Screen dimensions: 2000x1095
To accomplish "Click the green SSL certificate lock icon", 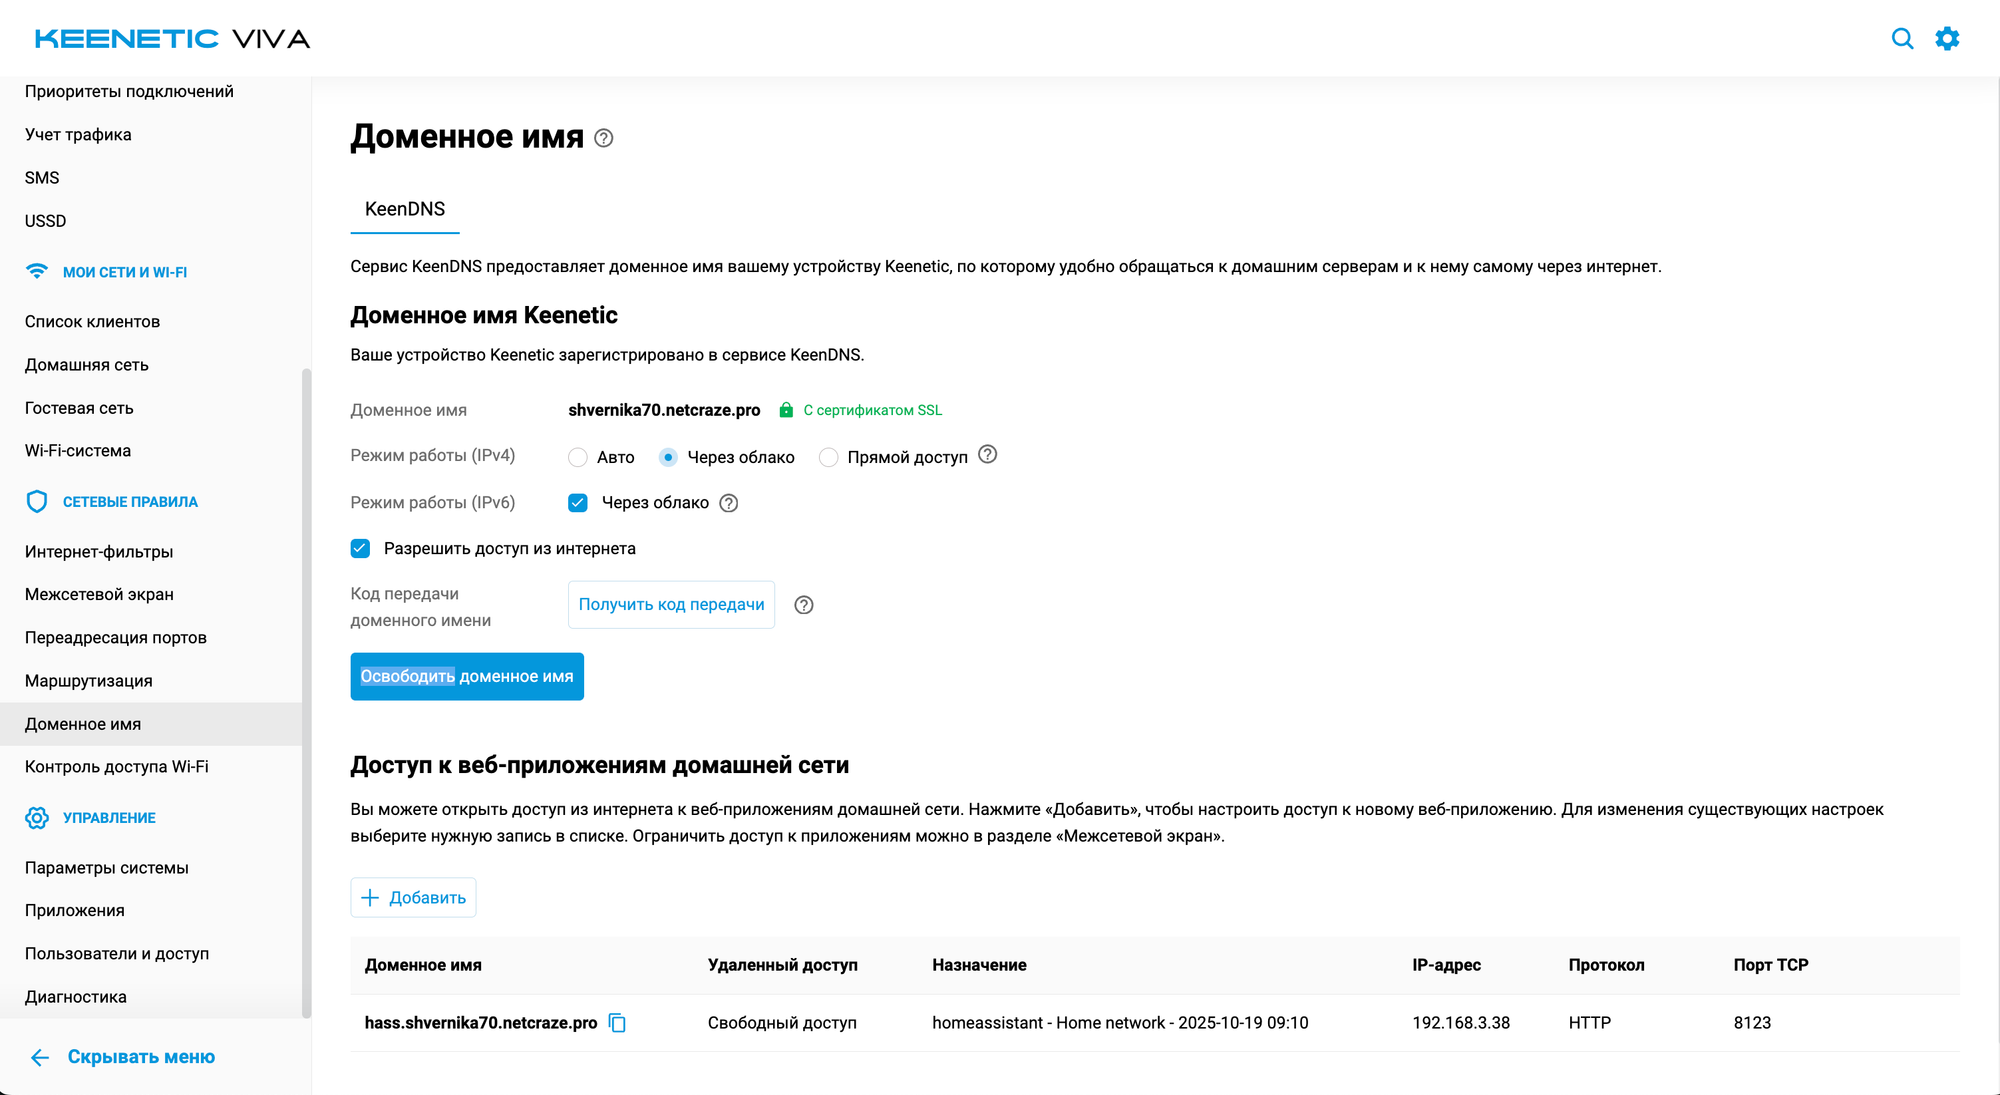I will (x=786, y=410).
